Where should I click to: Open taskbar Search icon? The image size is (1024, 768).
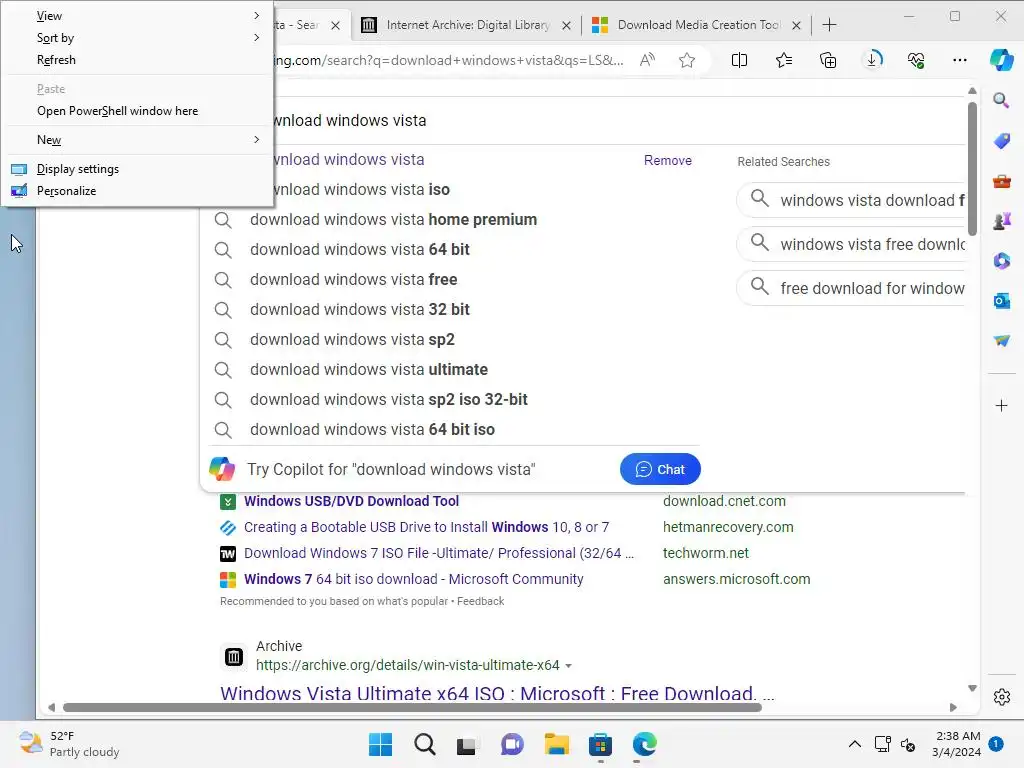(424, 744)
